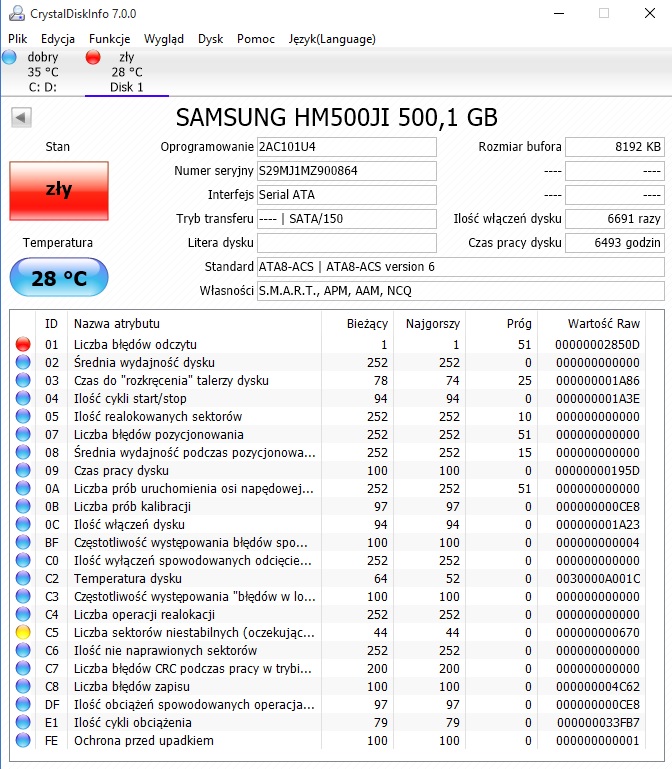Click the blue dot for attribute 09 row

point(23,470)
